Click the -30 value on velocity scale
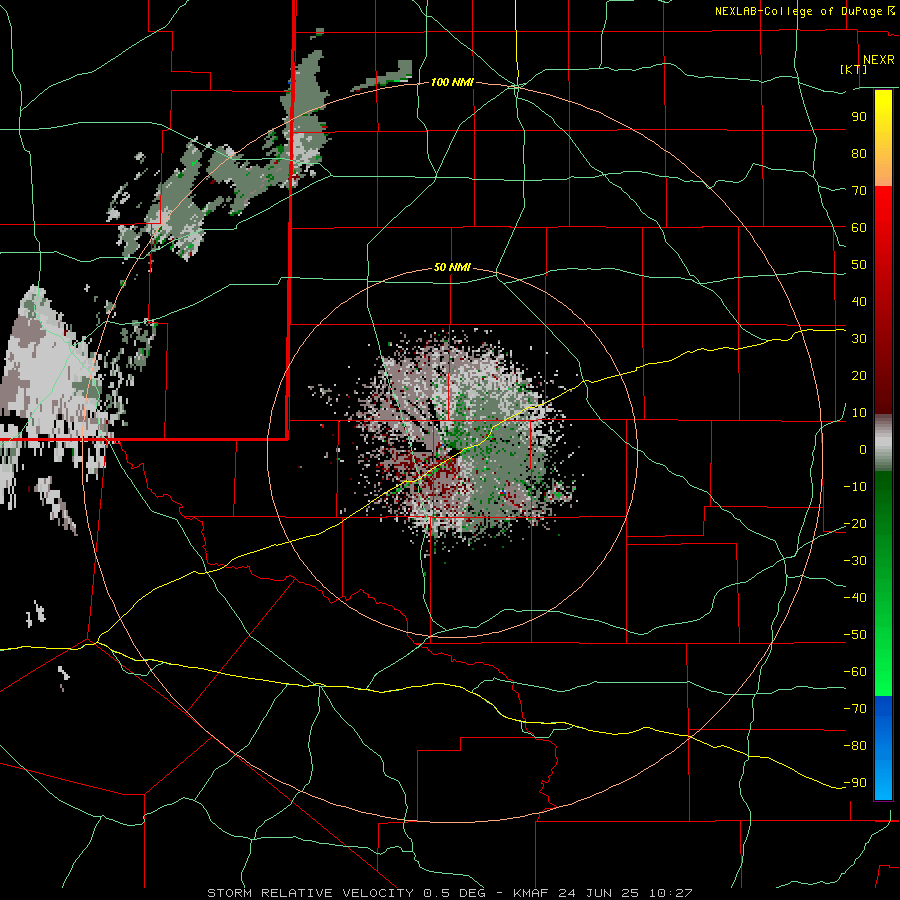The height and width of the screenshot is (900, 900). pyautogui.click(x=855, y=561)
